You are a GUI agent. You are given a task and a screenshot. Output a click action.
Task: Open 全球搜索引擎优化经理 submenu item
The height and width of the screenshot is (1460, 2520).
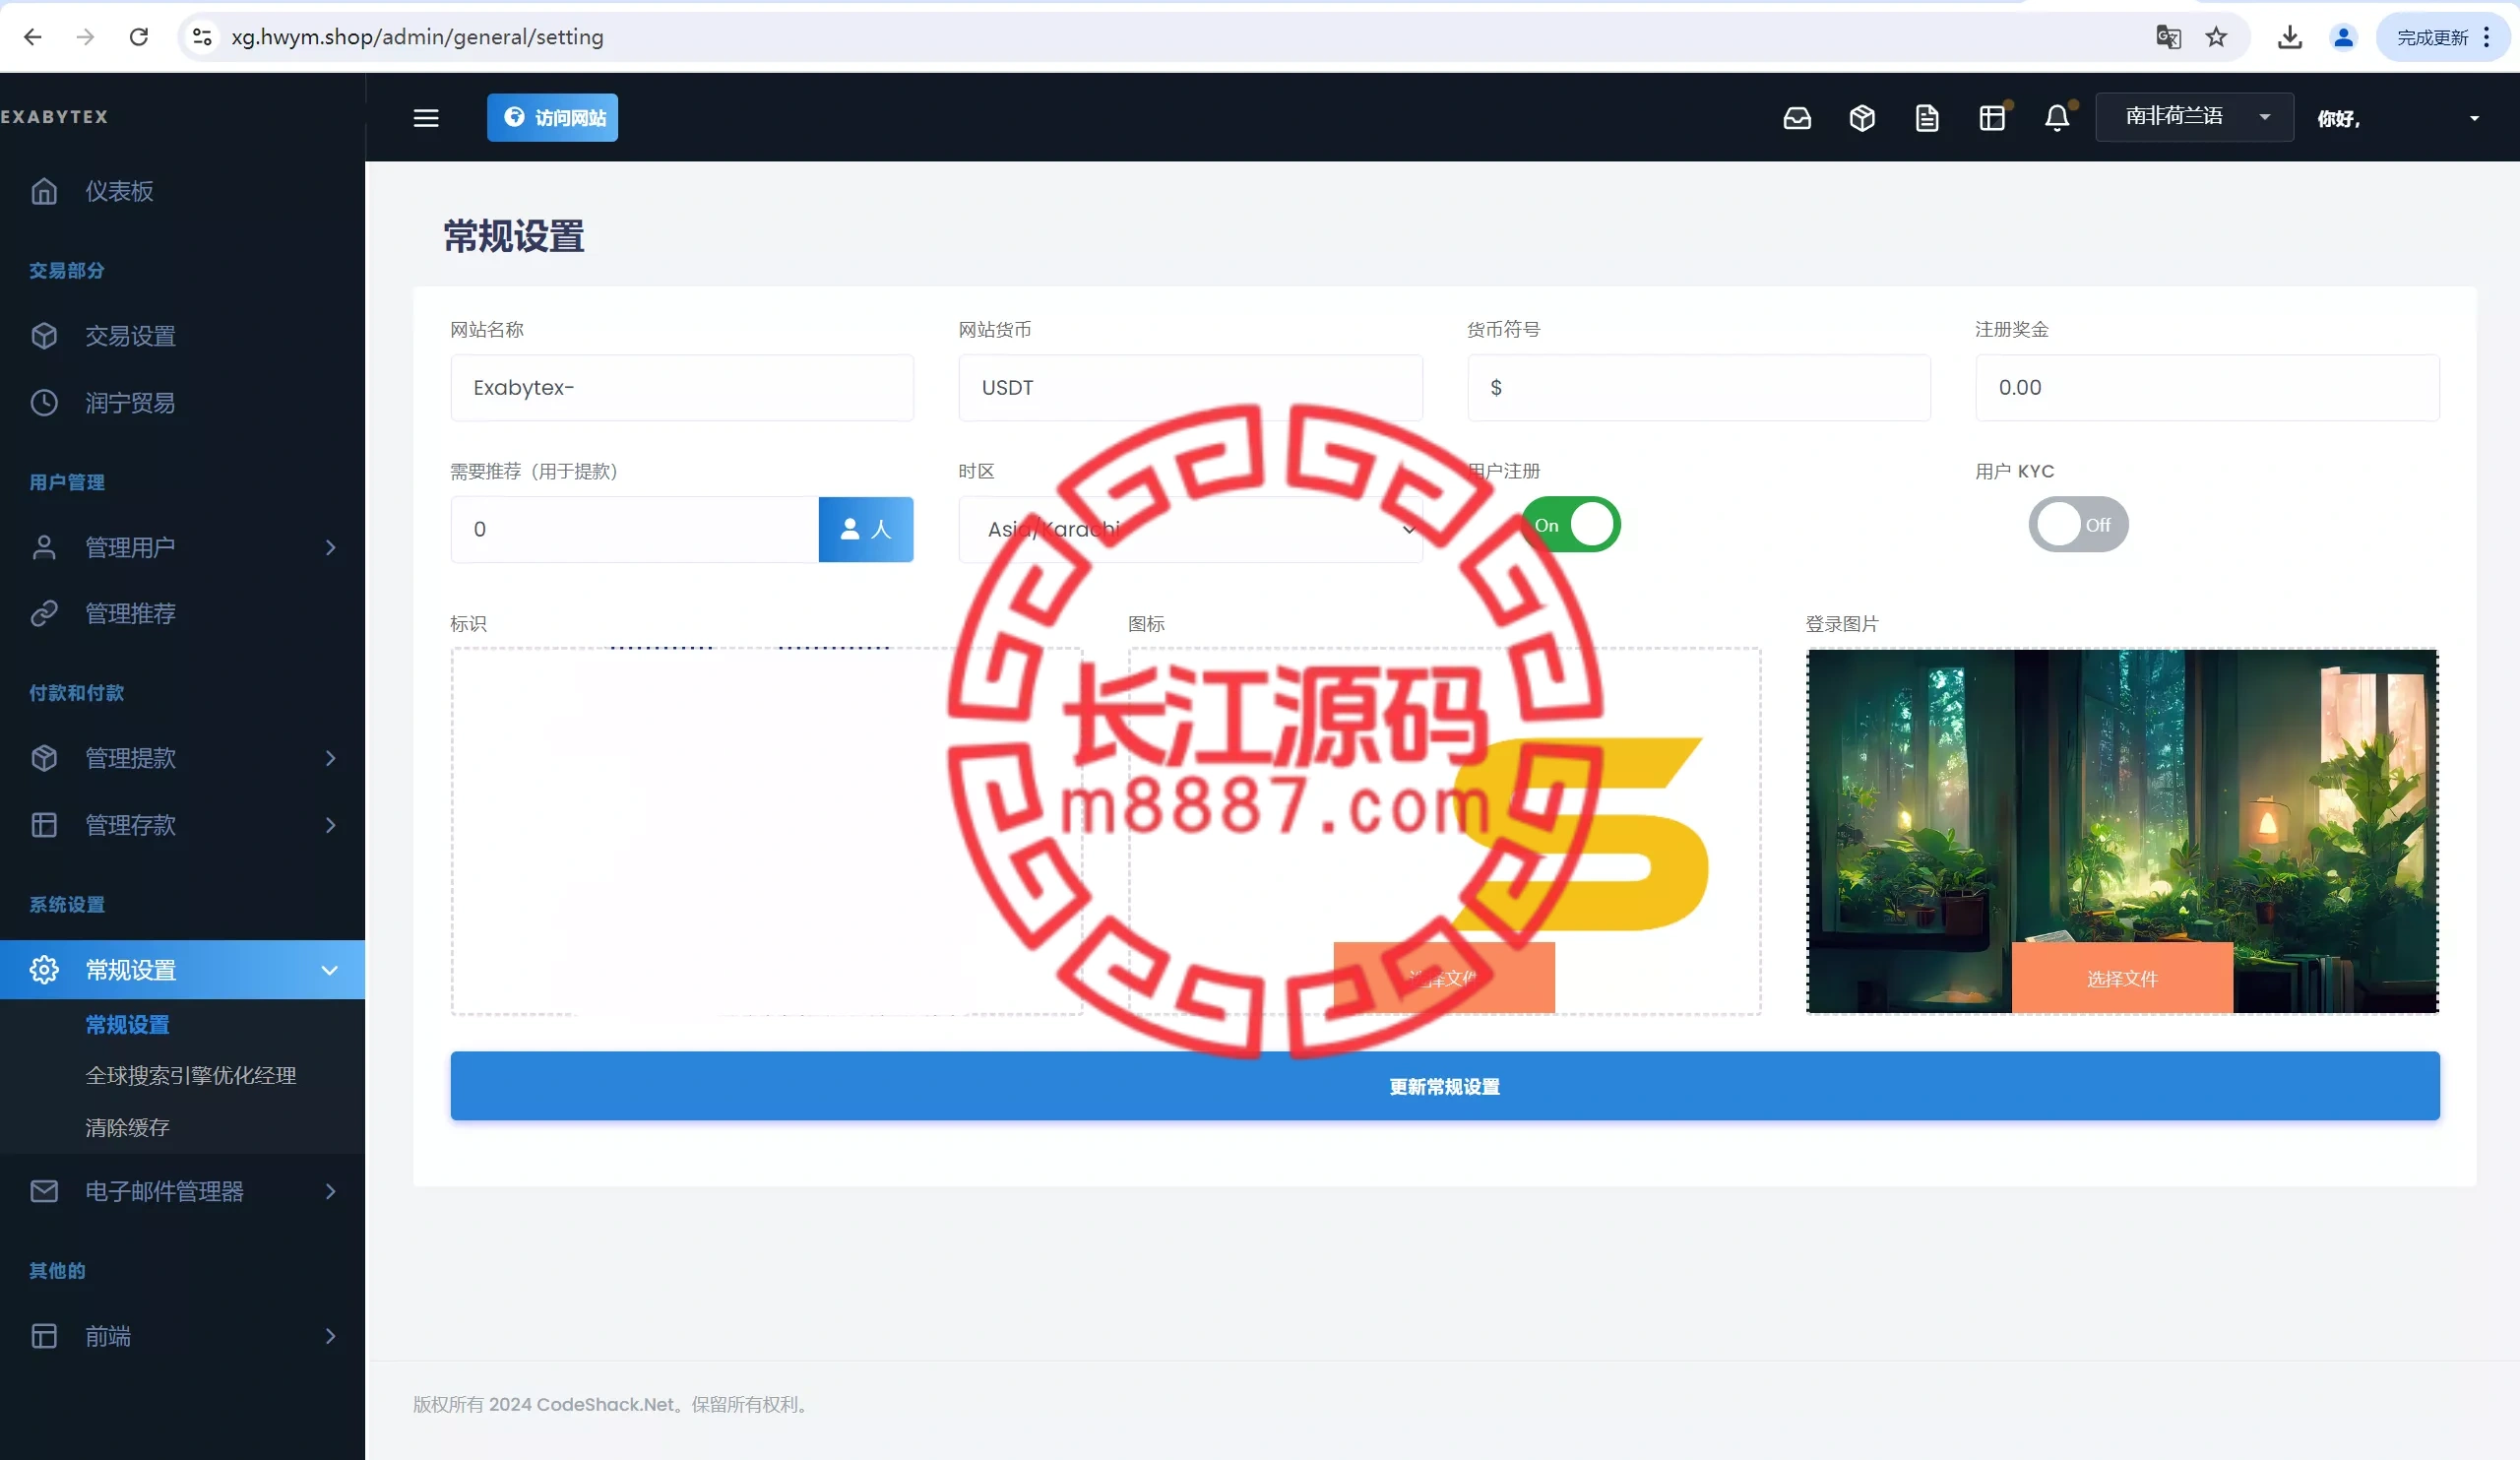coord(191,1075)
